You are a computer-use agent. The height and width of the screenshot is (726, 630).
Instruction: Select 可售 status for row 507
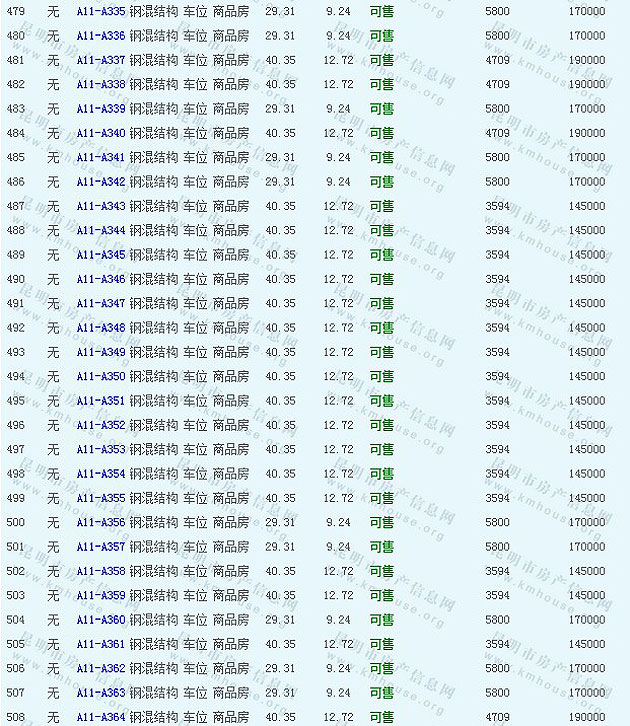coord(381,692)
